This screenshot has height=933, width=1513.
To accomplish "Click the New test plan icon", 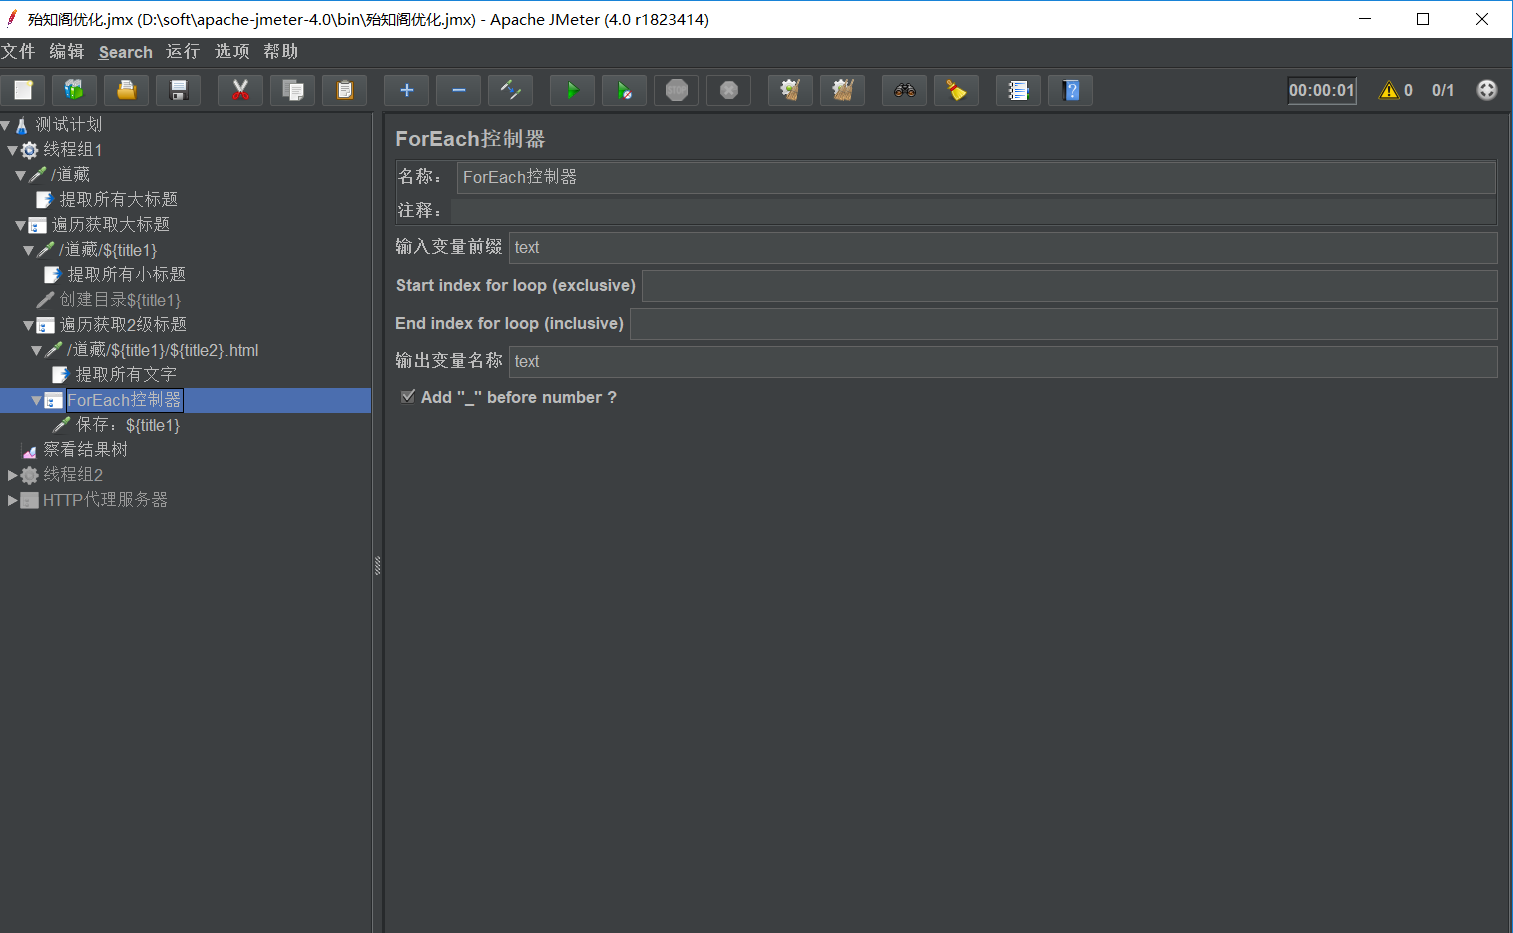I will 23,90.
